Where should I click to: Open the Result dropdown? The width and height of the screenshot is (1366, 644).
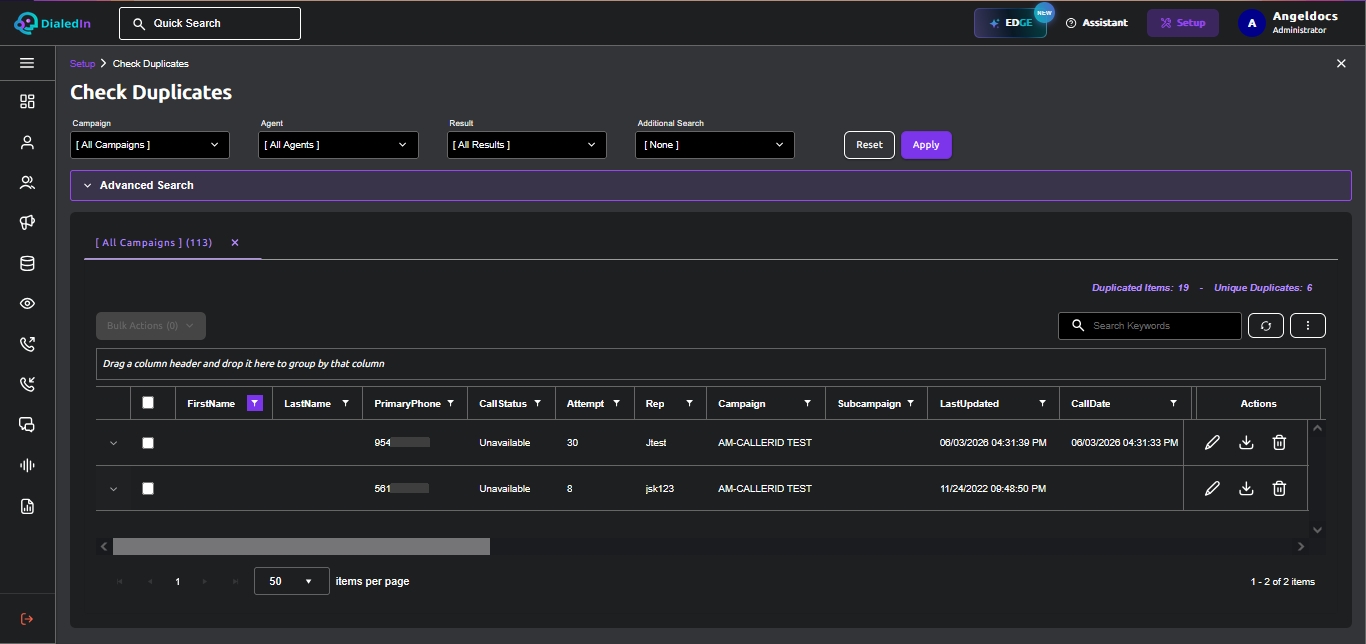pyautogui.click(x=527, y=145)
